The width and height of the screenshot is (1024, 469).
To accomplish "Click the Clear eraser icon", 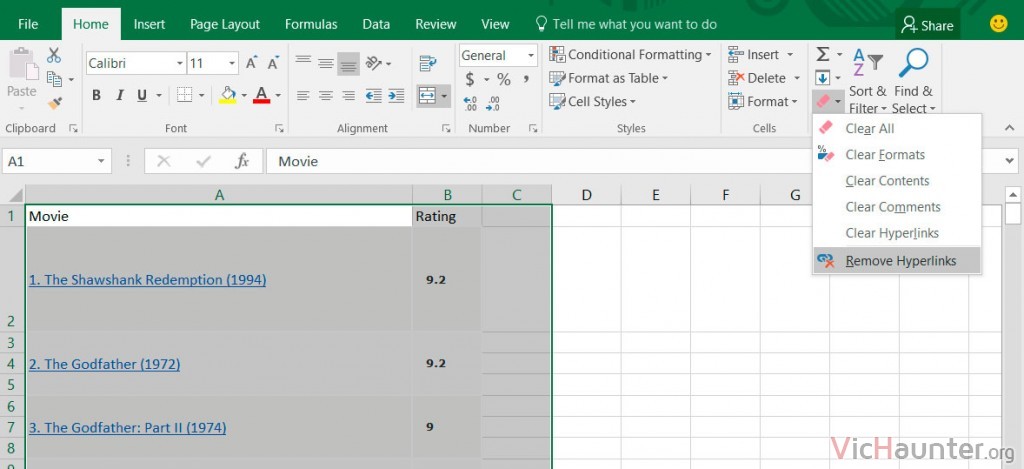I will 823,101.
